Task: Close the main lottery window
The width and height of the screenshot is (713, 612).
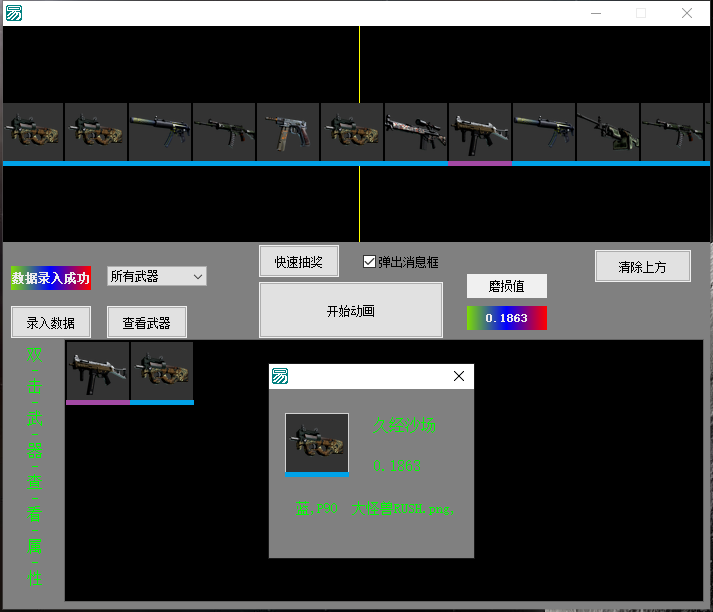Action: pos(687,13)
